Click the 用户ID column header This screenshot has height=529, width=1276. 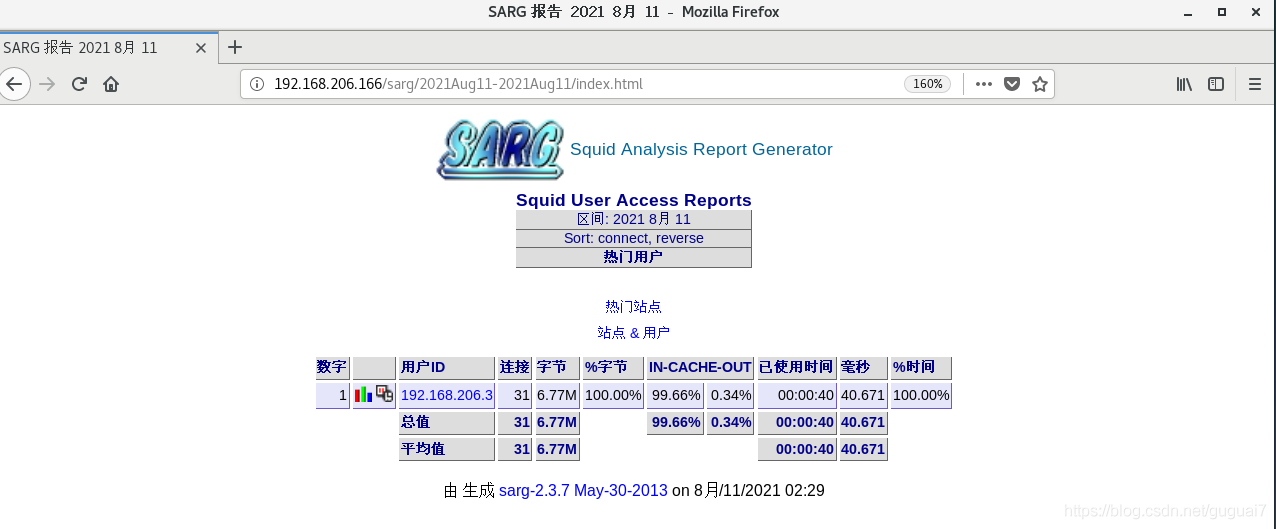pyautogui.click(x=446, y=368)
